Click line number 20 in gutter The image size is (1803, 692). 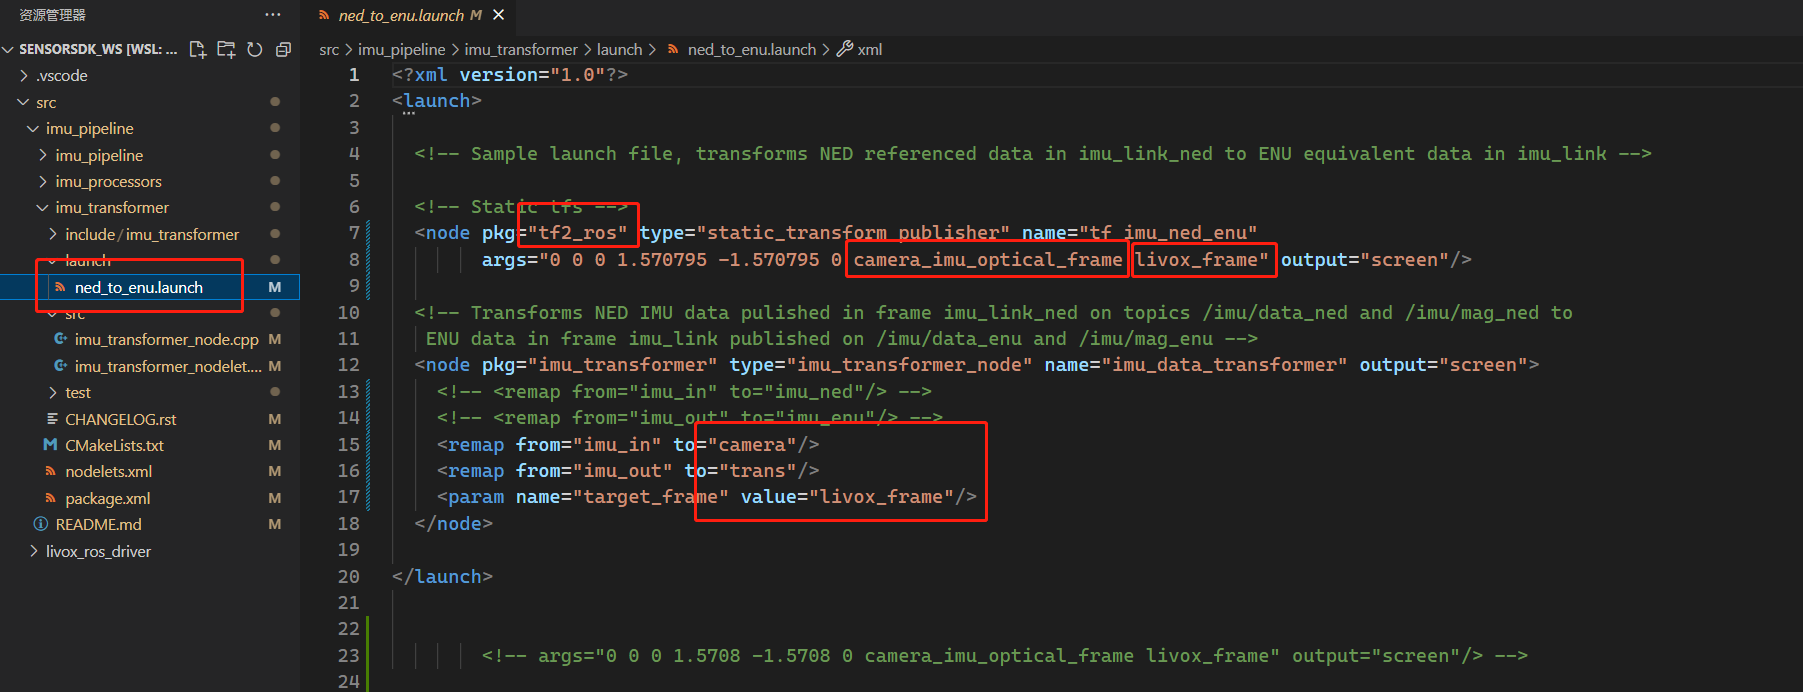(348, 577)
